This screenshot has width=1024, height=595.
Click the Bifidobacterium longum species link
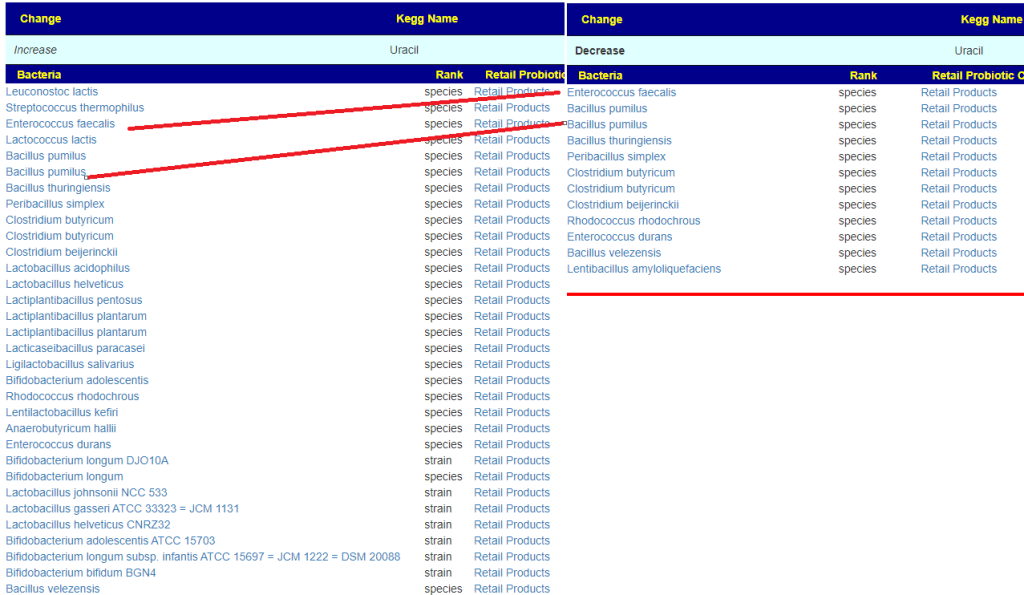point(64,476)
